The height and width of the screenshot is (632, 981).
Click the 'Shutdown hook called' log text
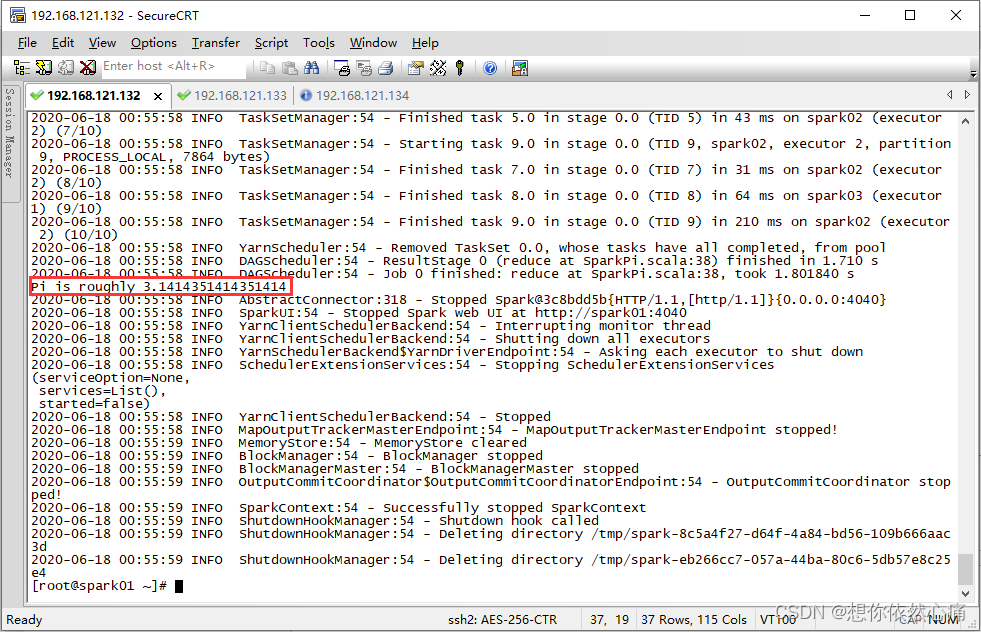[x=519, y=521]
